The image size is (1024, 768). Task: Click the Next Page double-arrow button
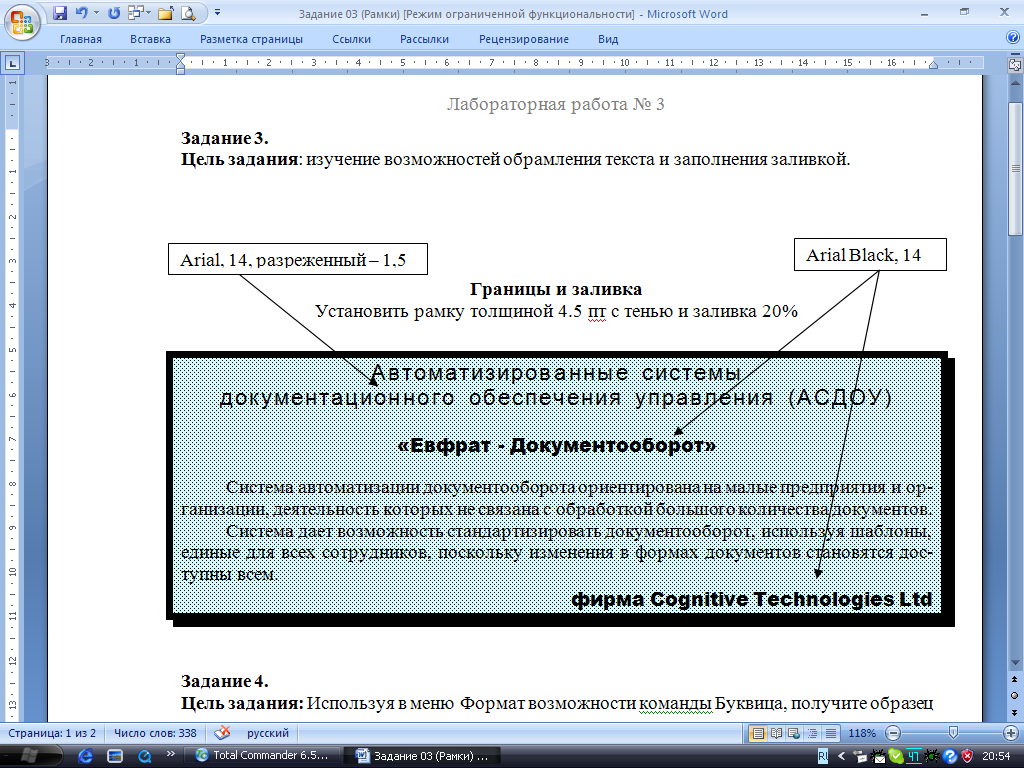(x=1015, y=712)
